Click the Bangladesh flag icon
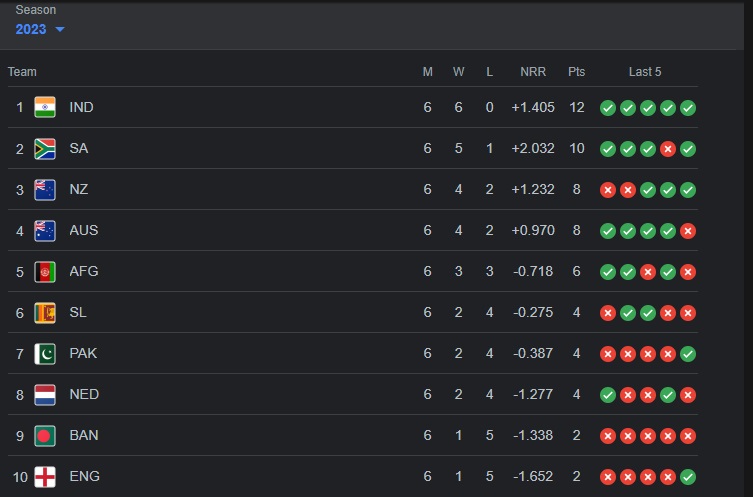 click(45, 436)
